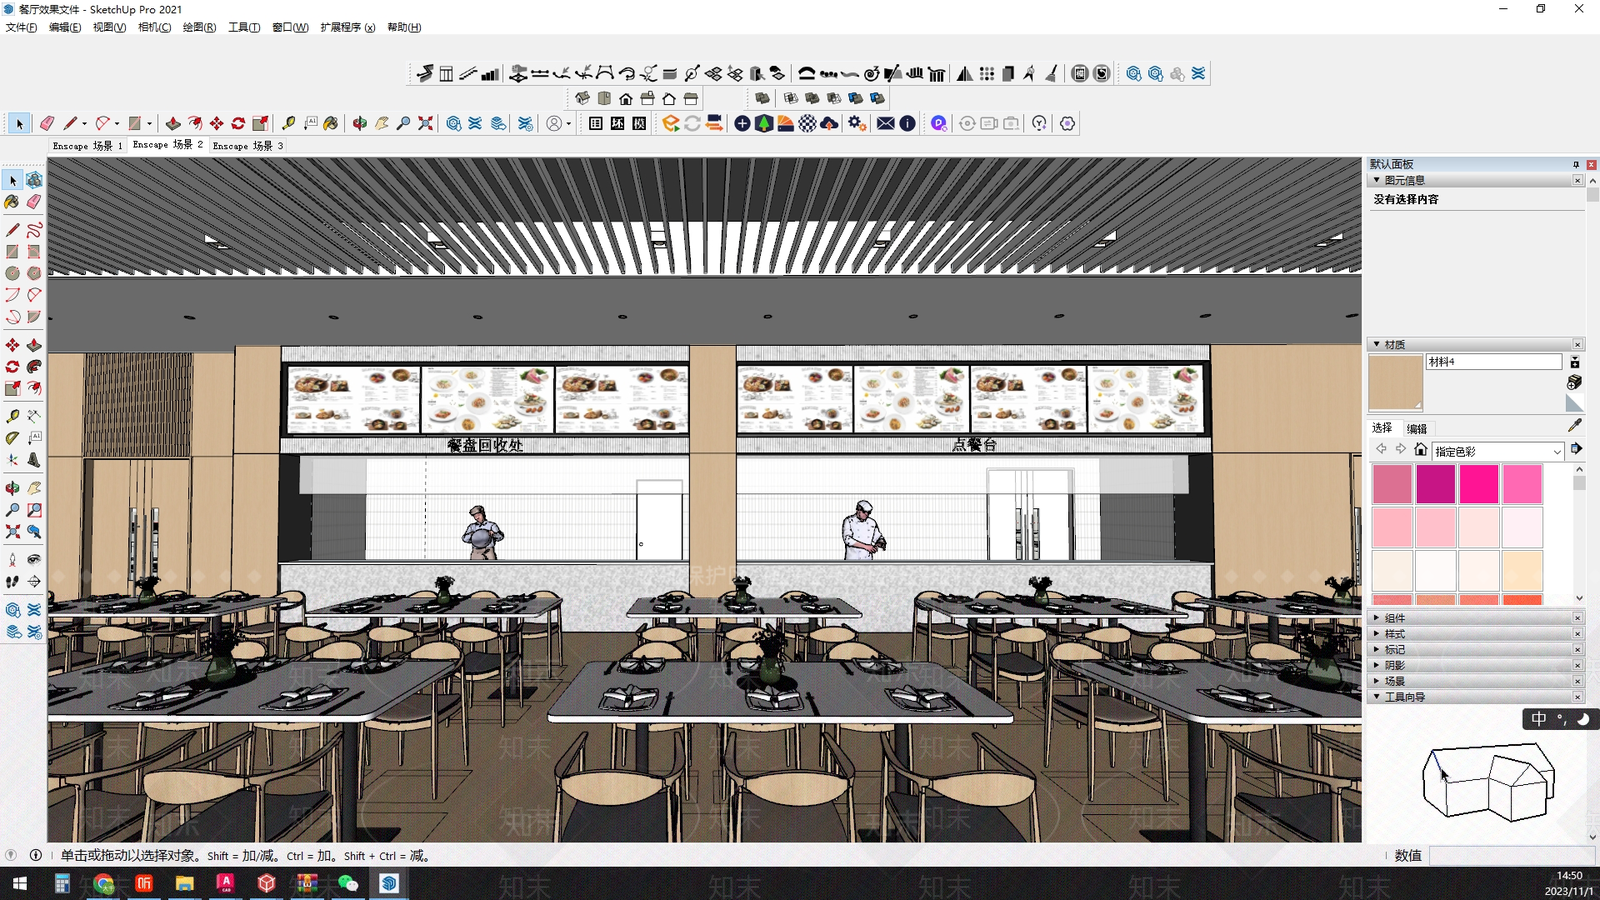
Task: Select the Orbit camera tool
Action: click(x=360, y=123)
